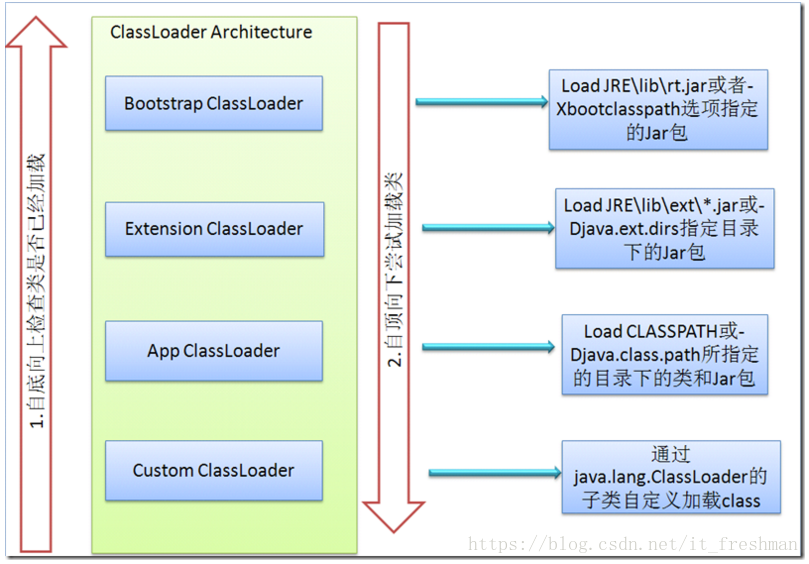This screenshot has height=564, width=809.
Task: Select the Bootstrap ClassLoader box
Action: 214,103
